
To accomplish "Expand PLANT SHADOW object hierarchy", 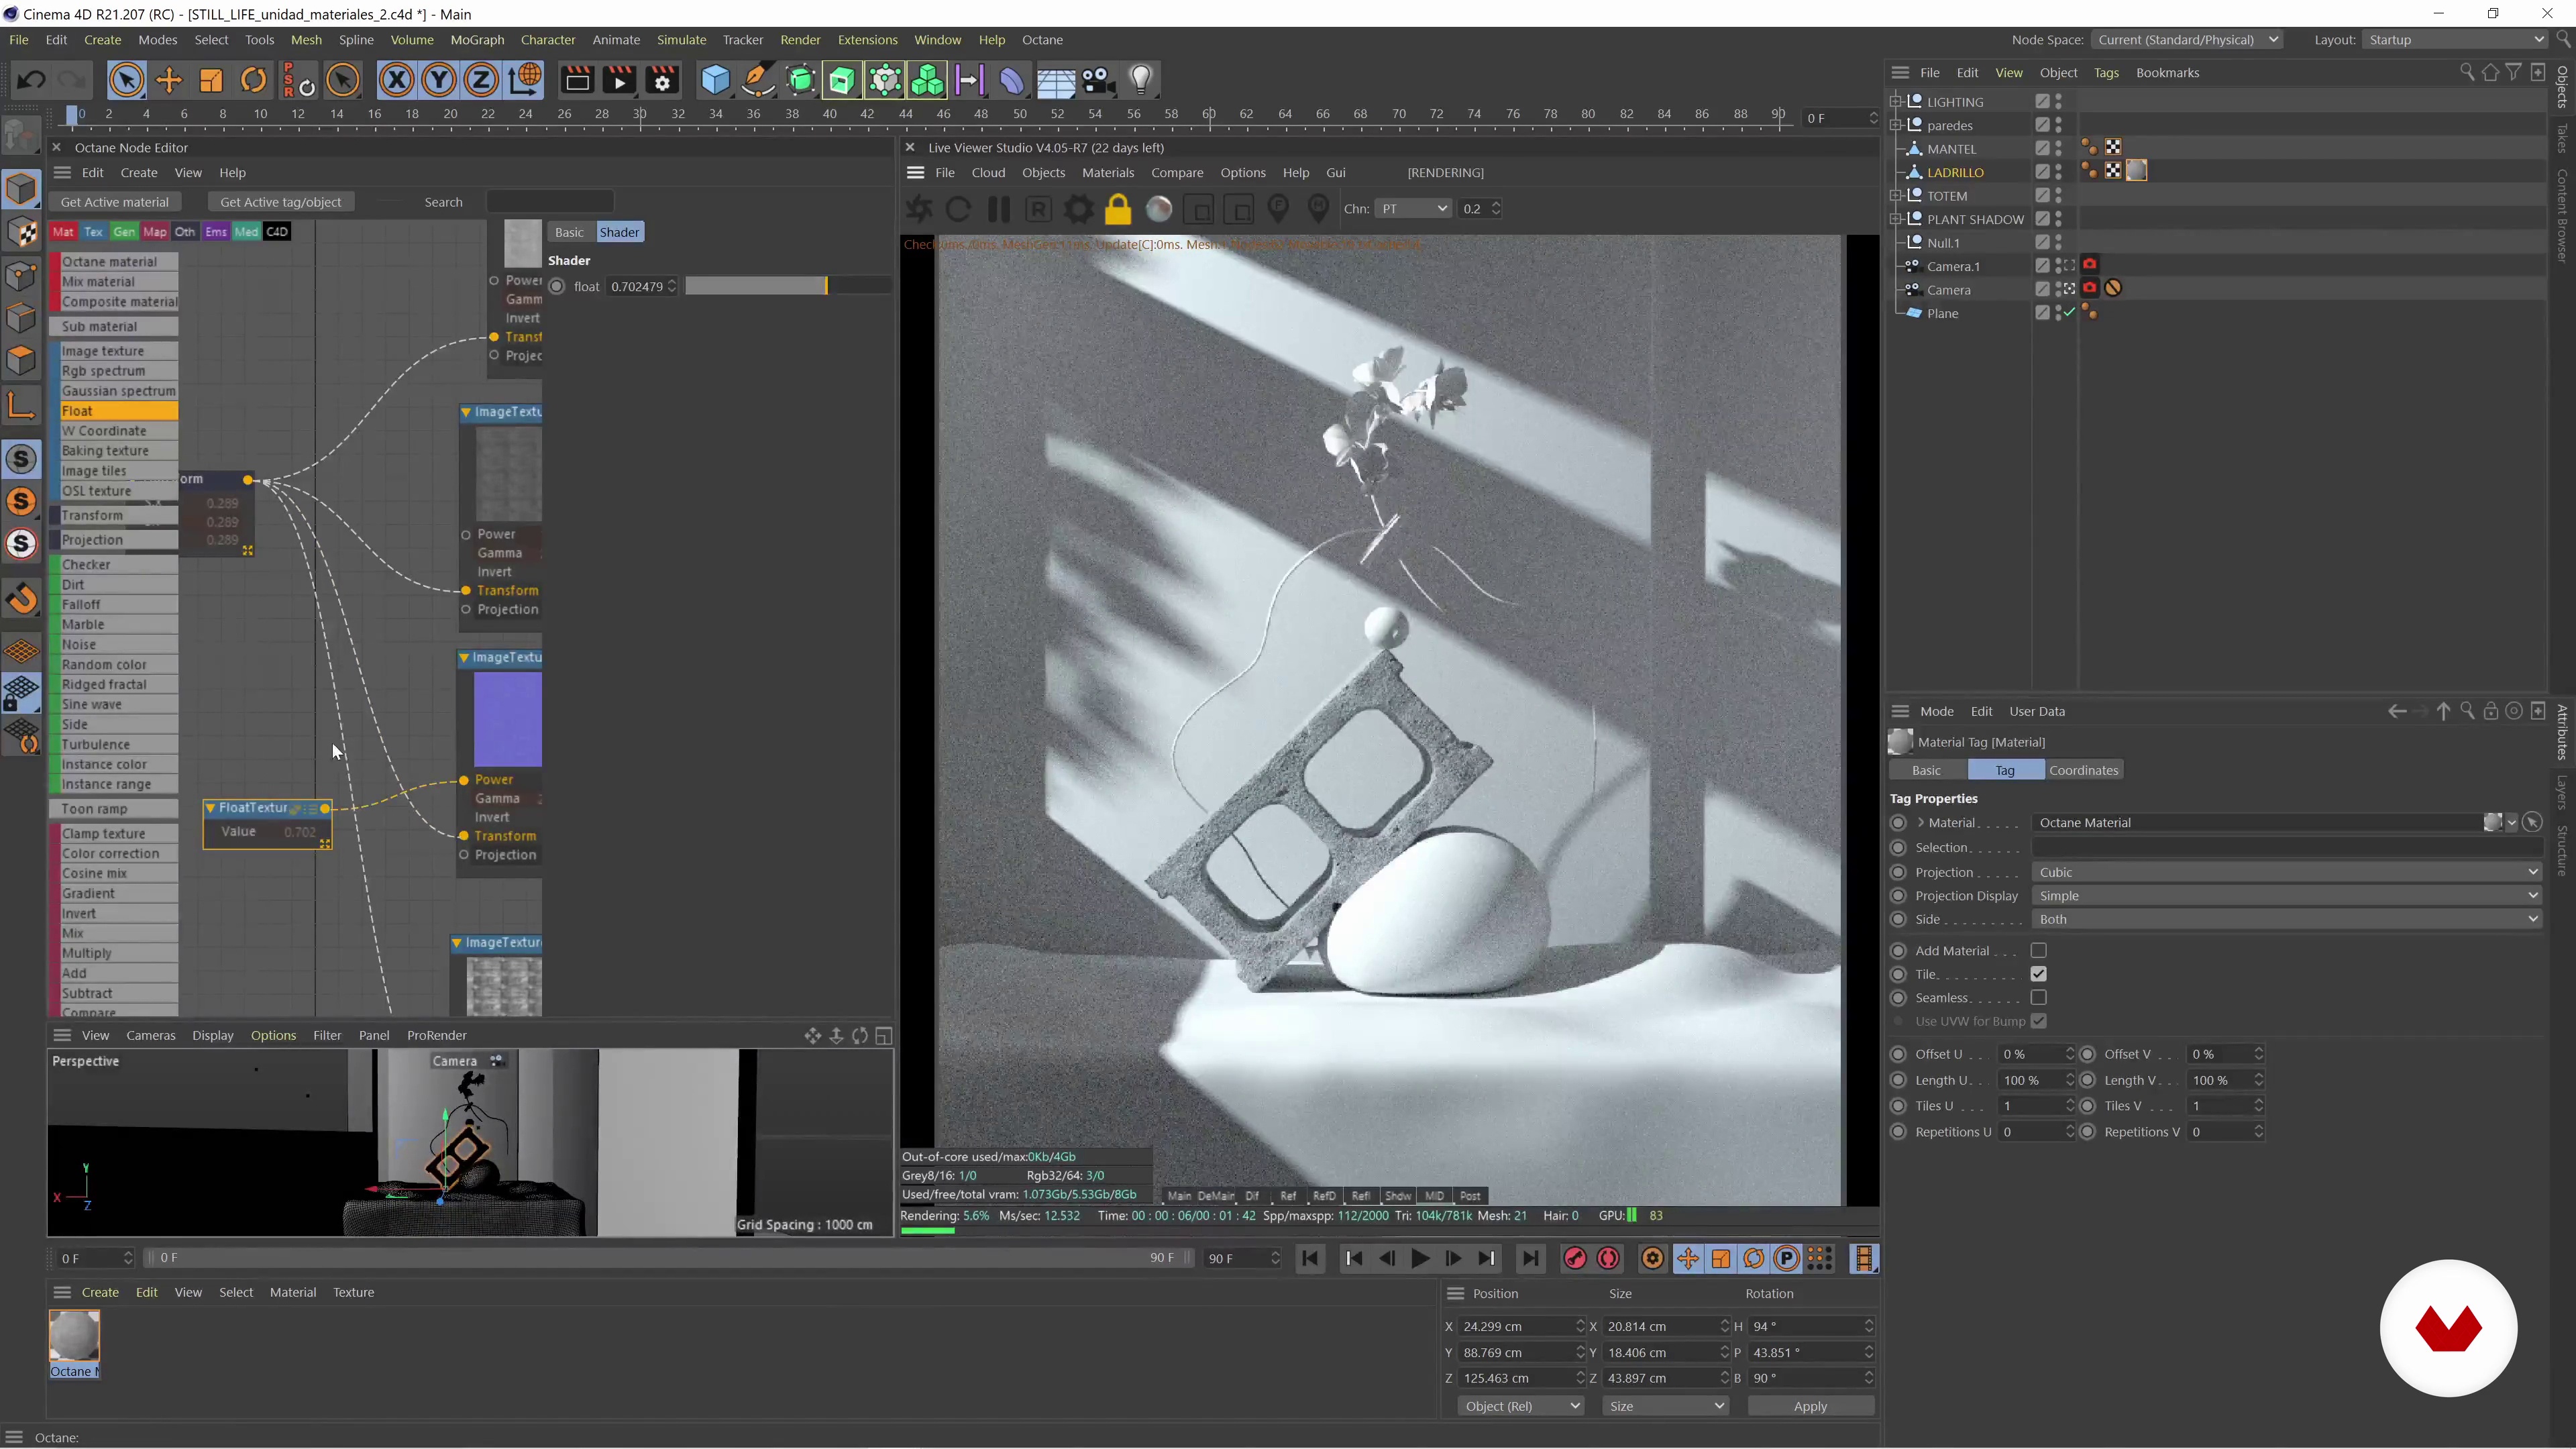I will tap(1895, 219).
